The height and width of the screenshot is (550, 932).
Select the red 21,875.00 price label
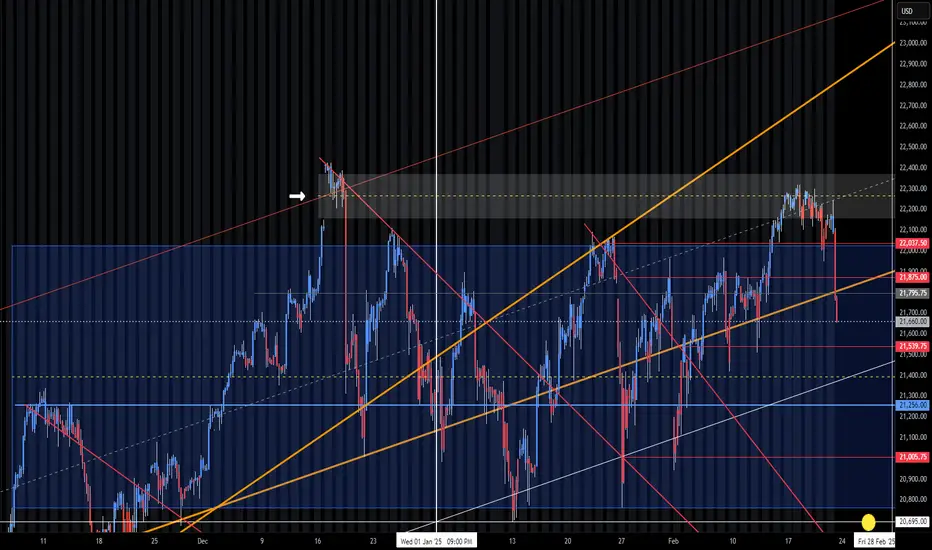912,277
